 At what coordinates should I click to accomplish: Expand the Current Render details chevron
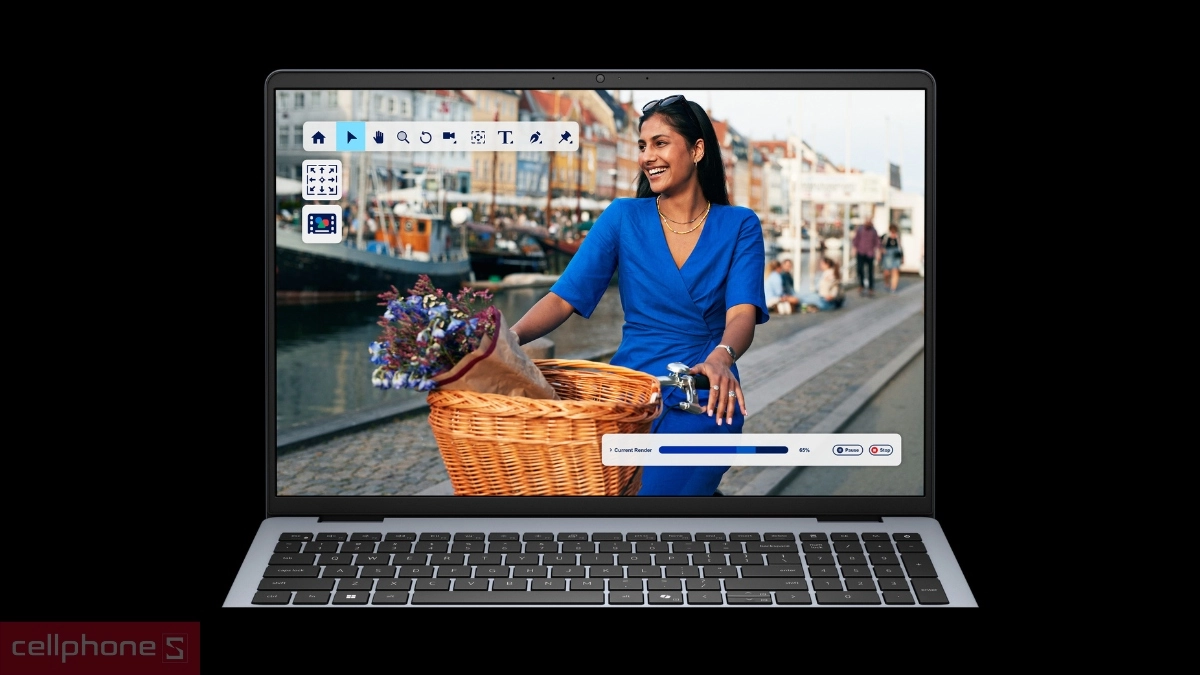[x=611, y=450]
